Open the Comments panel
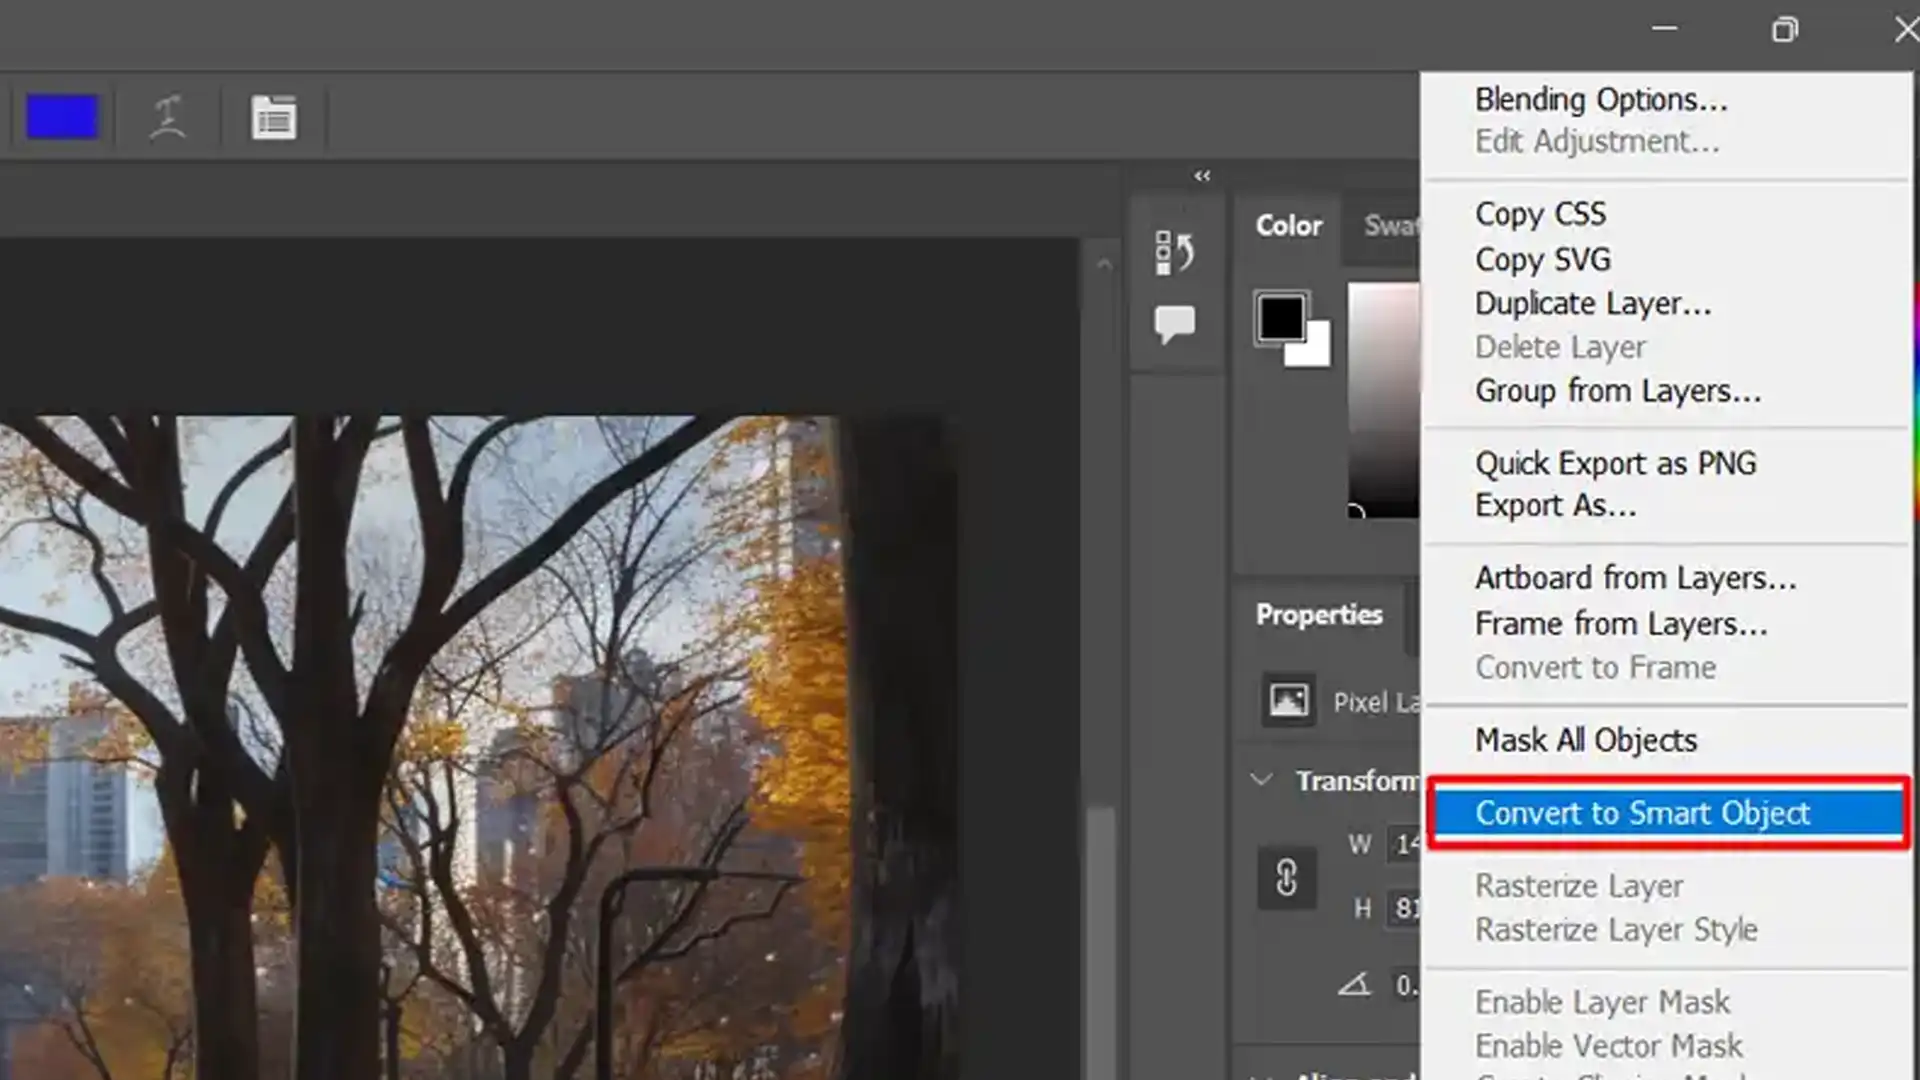1920x1080 pixels. [x=1176, y=322]
